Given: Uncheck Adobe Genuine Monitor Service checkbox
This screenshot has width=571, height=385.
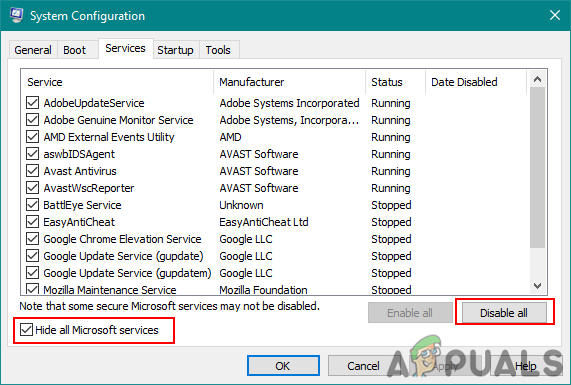Looking at the screenshot, I should coord(32,120).
